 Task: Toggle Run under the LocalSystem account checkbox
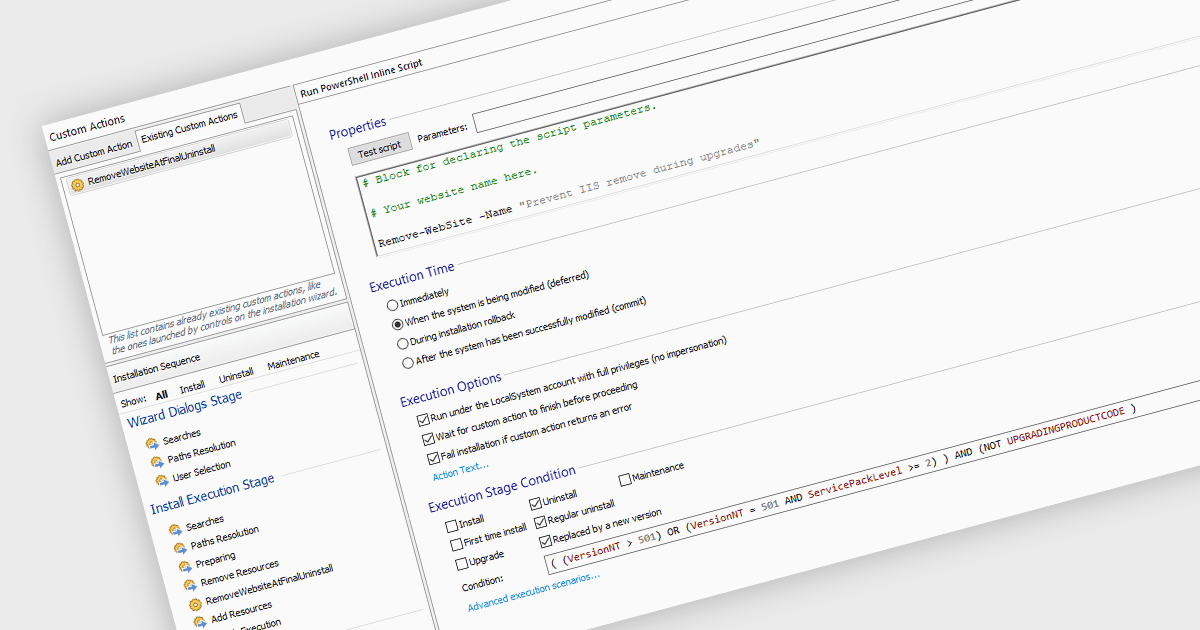(x=421, y=419)
